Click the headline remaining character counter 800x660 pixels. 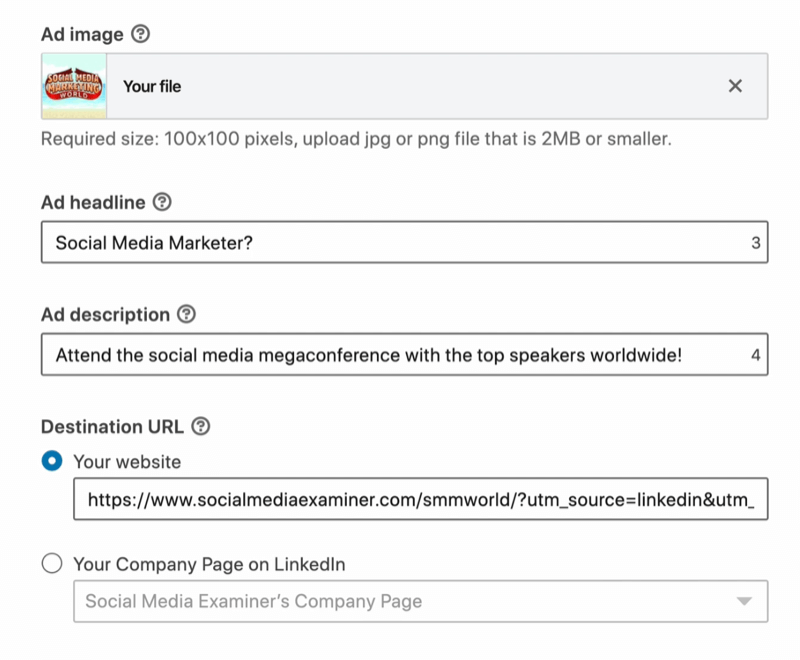tap(756, 243)
